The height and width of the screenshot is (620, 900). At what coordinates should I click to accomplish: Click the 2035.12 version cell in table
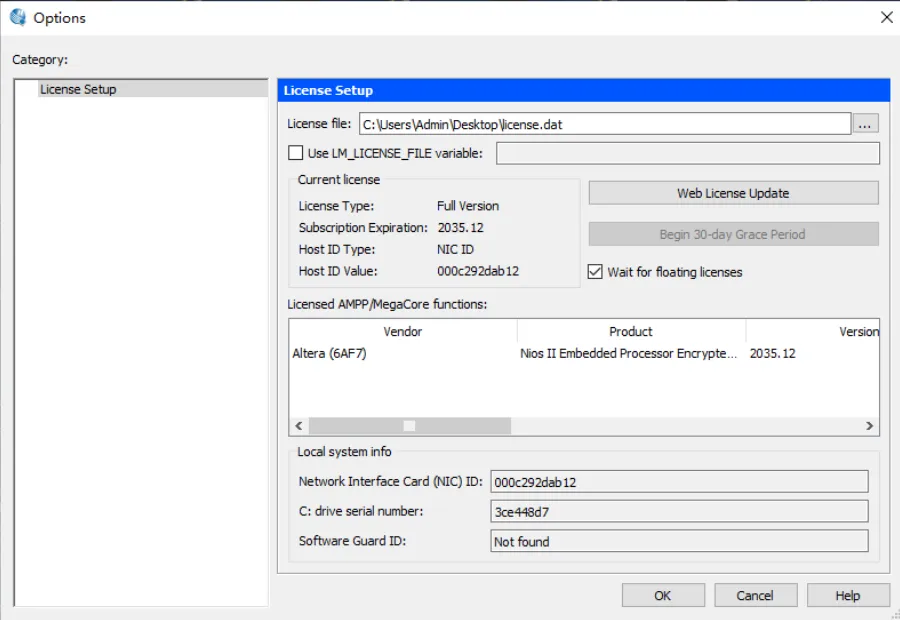click(x=773, y=353)
